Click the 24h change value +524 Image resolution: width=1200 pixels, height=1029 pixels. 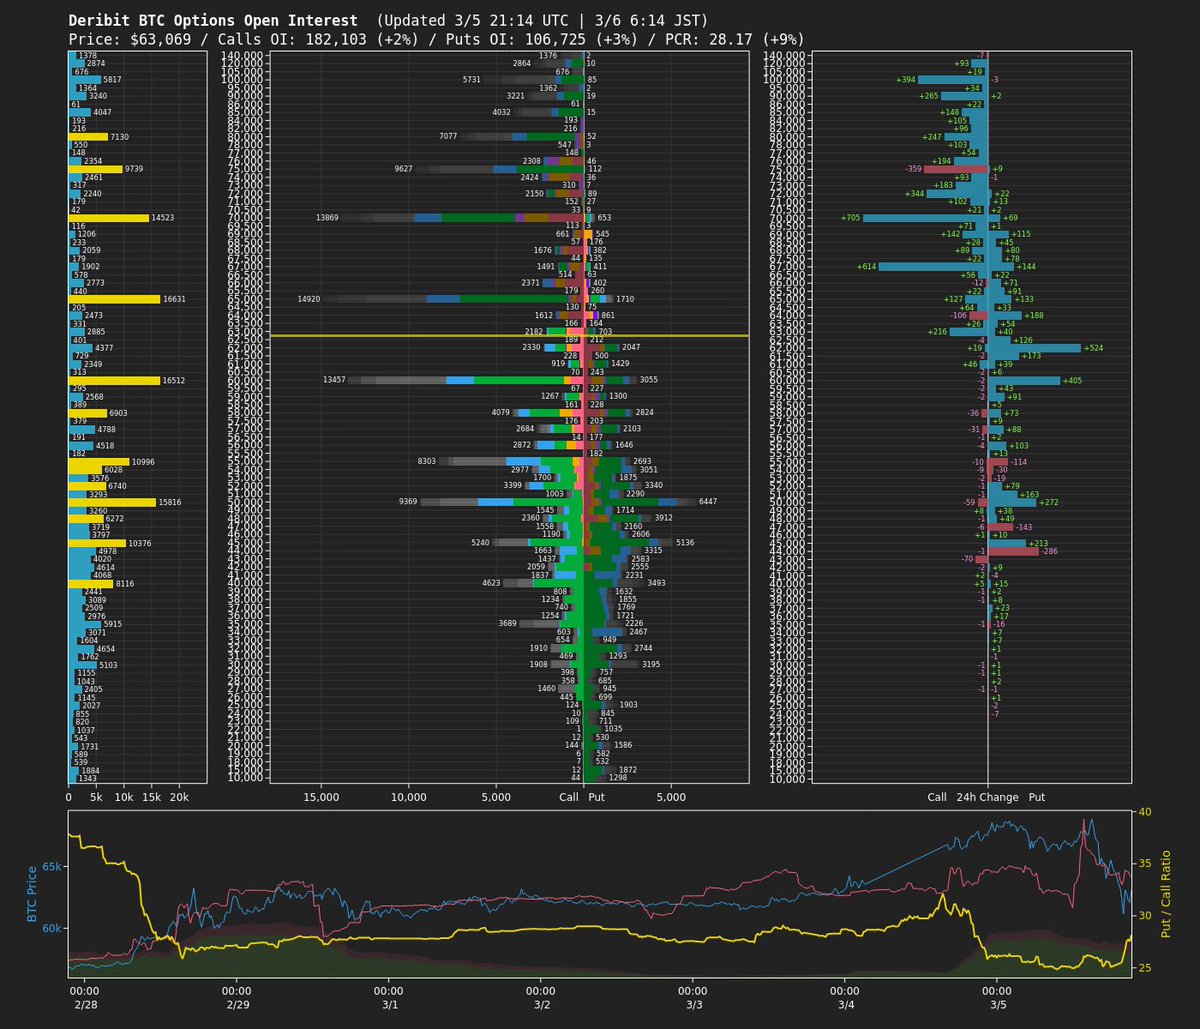point(1093,348)
